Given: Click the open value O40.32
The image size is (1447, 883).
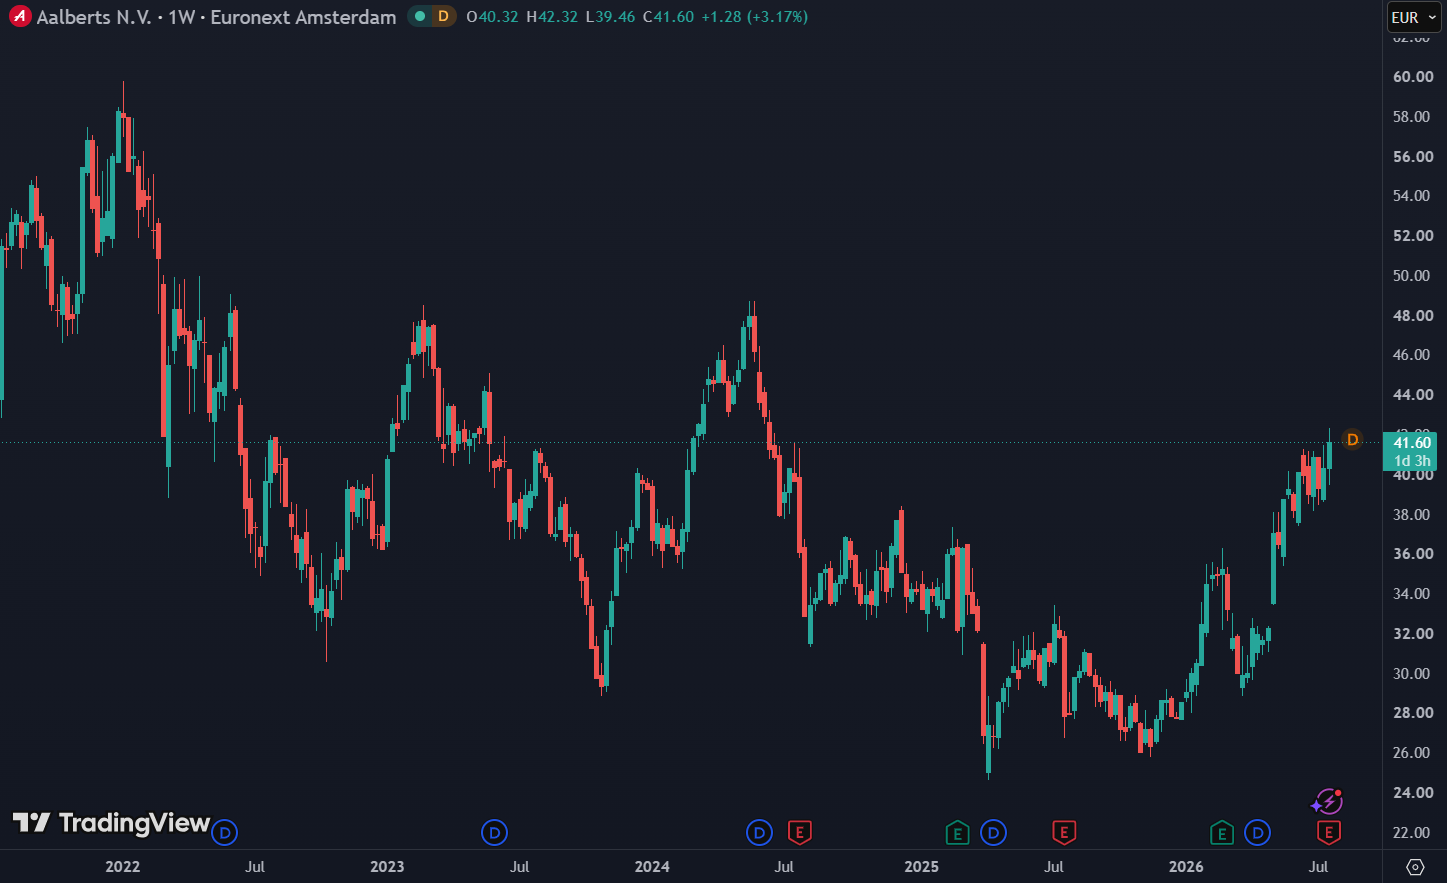Looking at the screenshot, I should coord(492,17).
